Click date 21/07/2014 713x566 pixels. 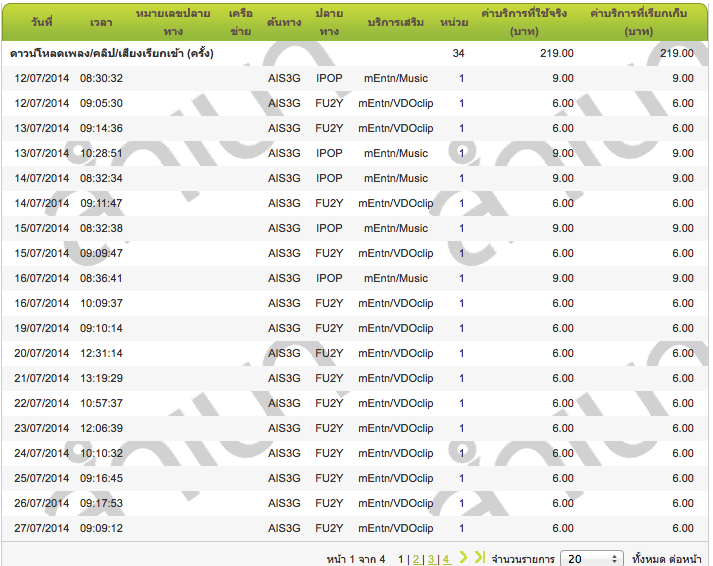41,378
